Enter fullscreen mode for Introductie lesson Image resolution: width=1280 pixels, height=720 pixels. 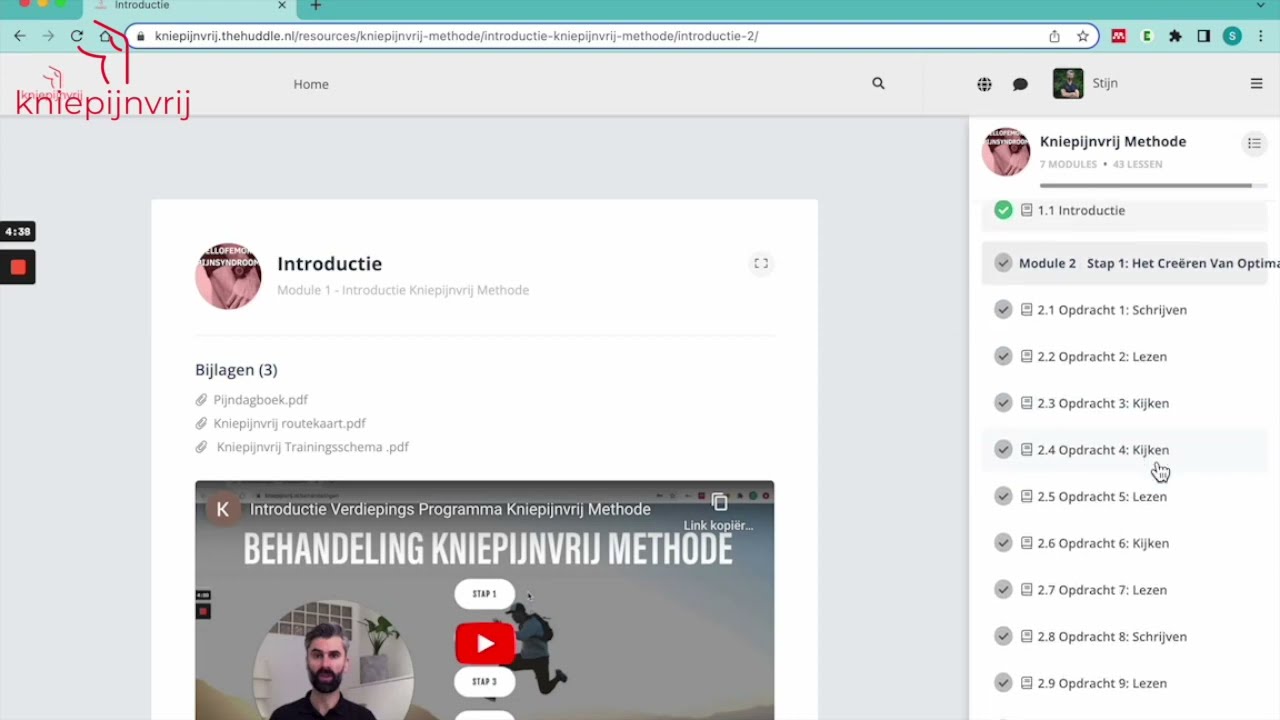coord(761,264)
